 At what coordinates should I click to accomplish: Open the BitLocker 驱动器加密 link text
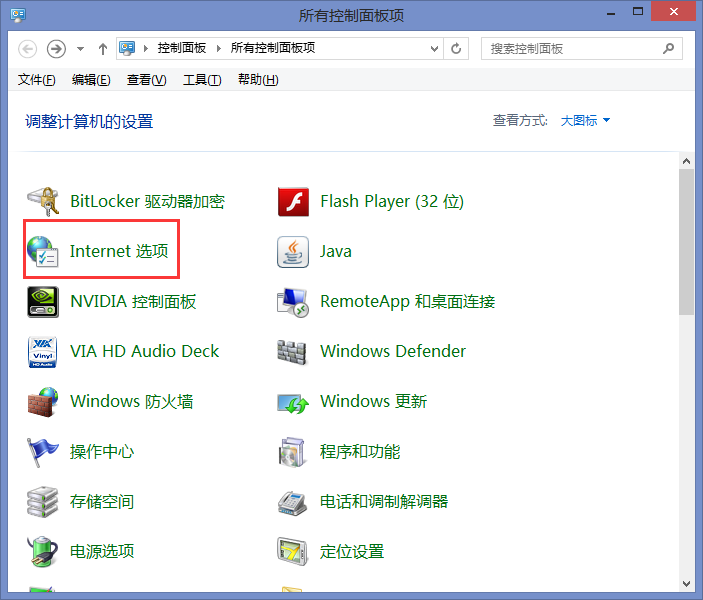148,201
